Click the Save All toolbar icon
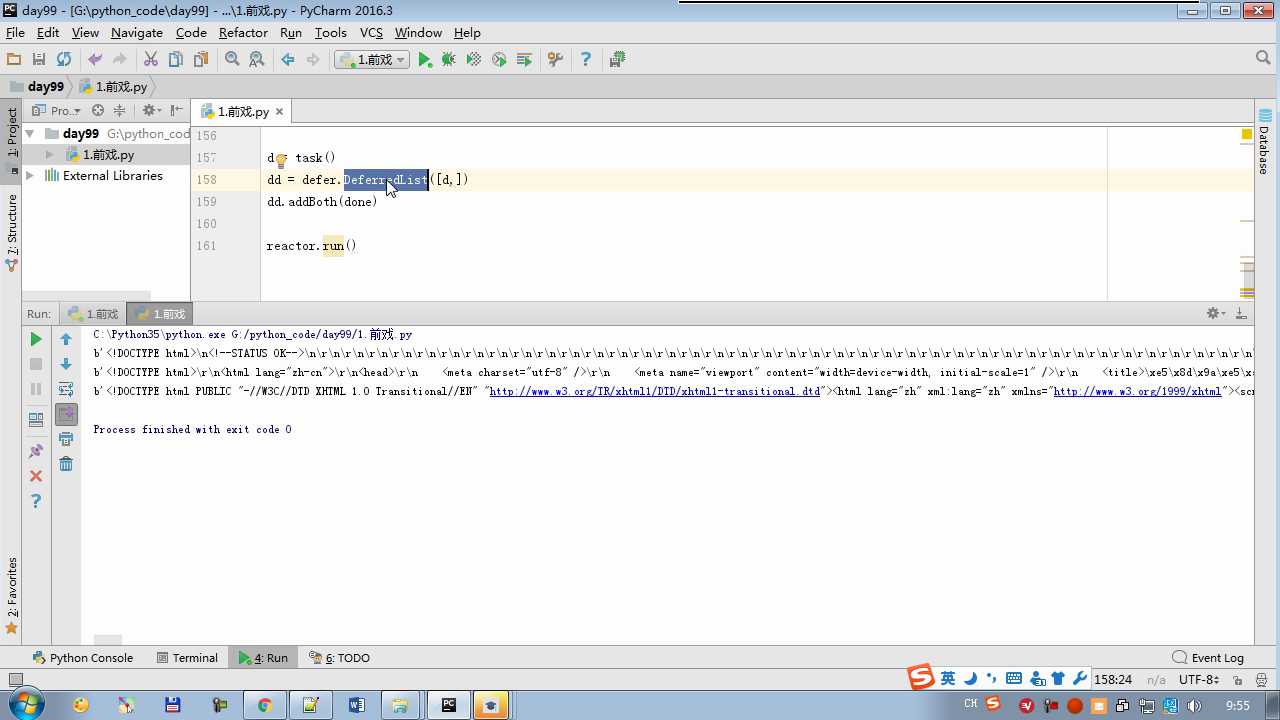This screenshot has width=1280, height=720. (x=39, y=60)
